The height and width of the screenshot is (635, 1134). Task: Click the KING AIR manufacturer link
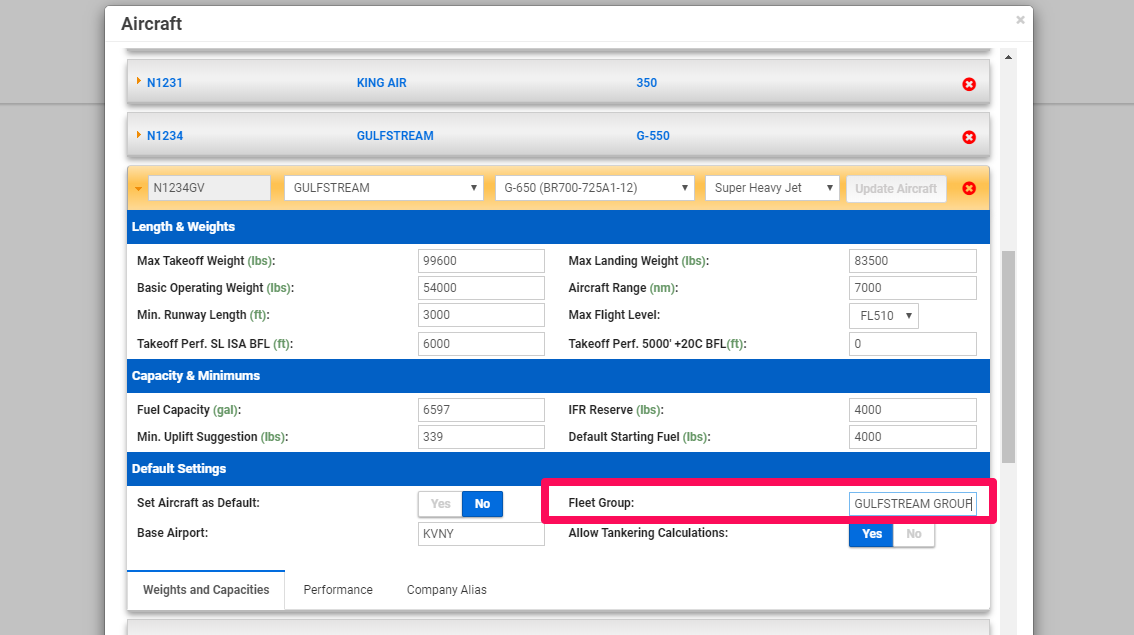point(381,82)
